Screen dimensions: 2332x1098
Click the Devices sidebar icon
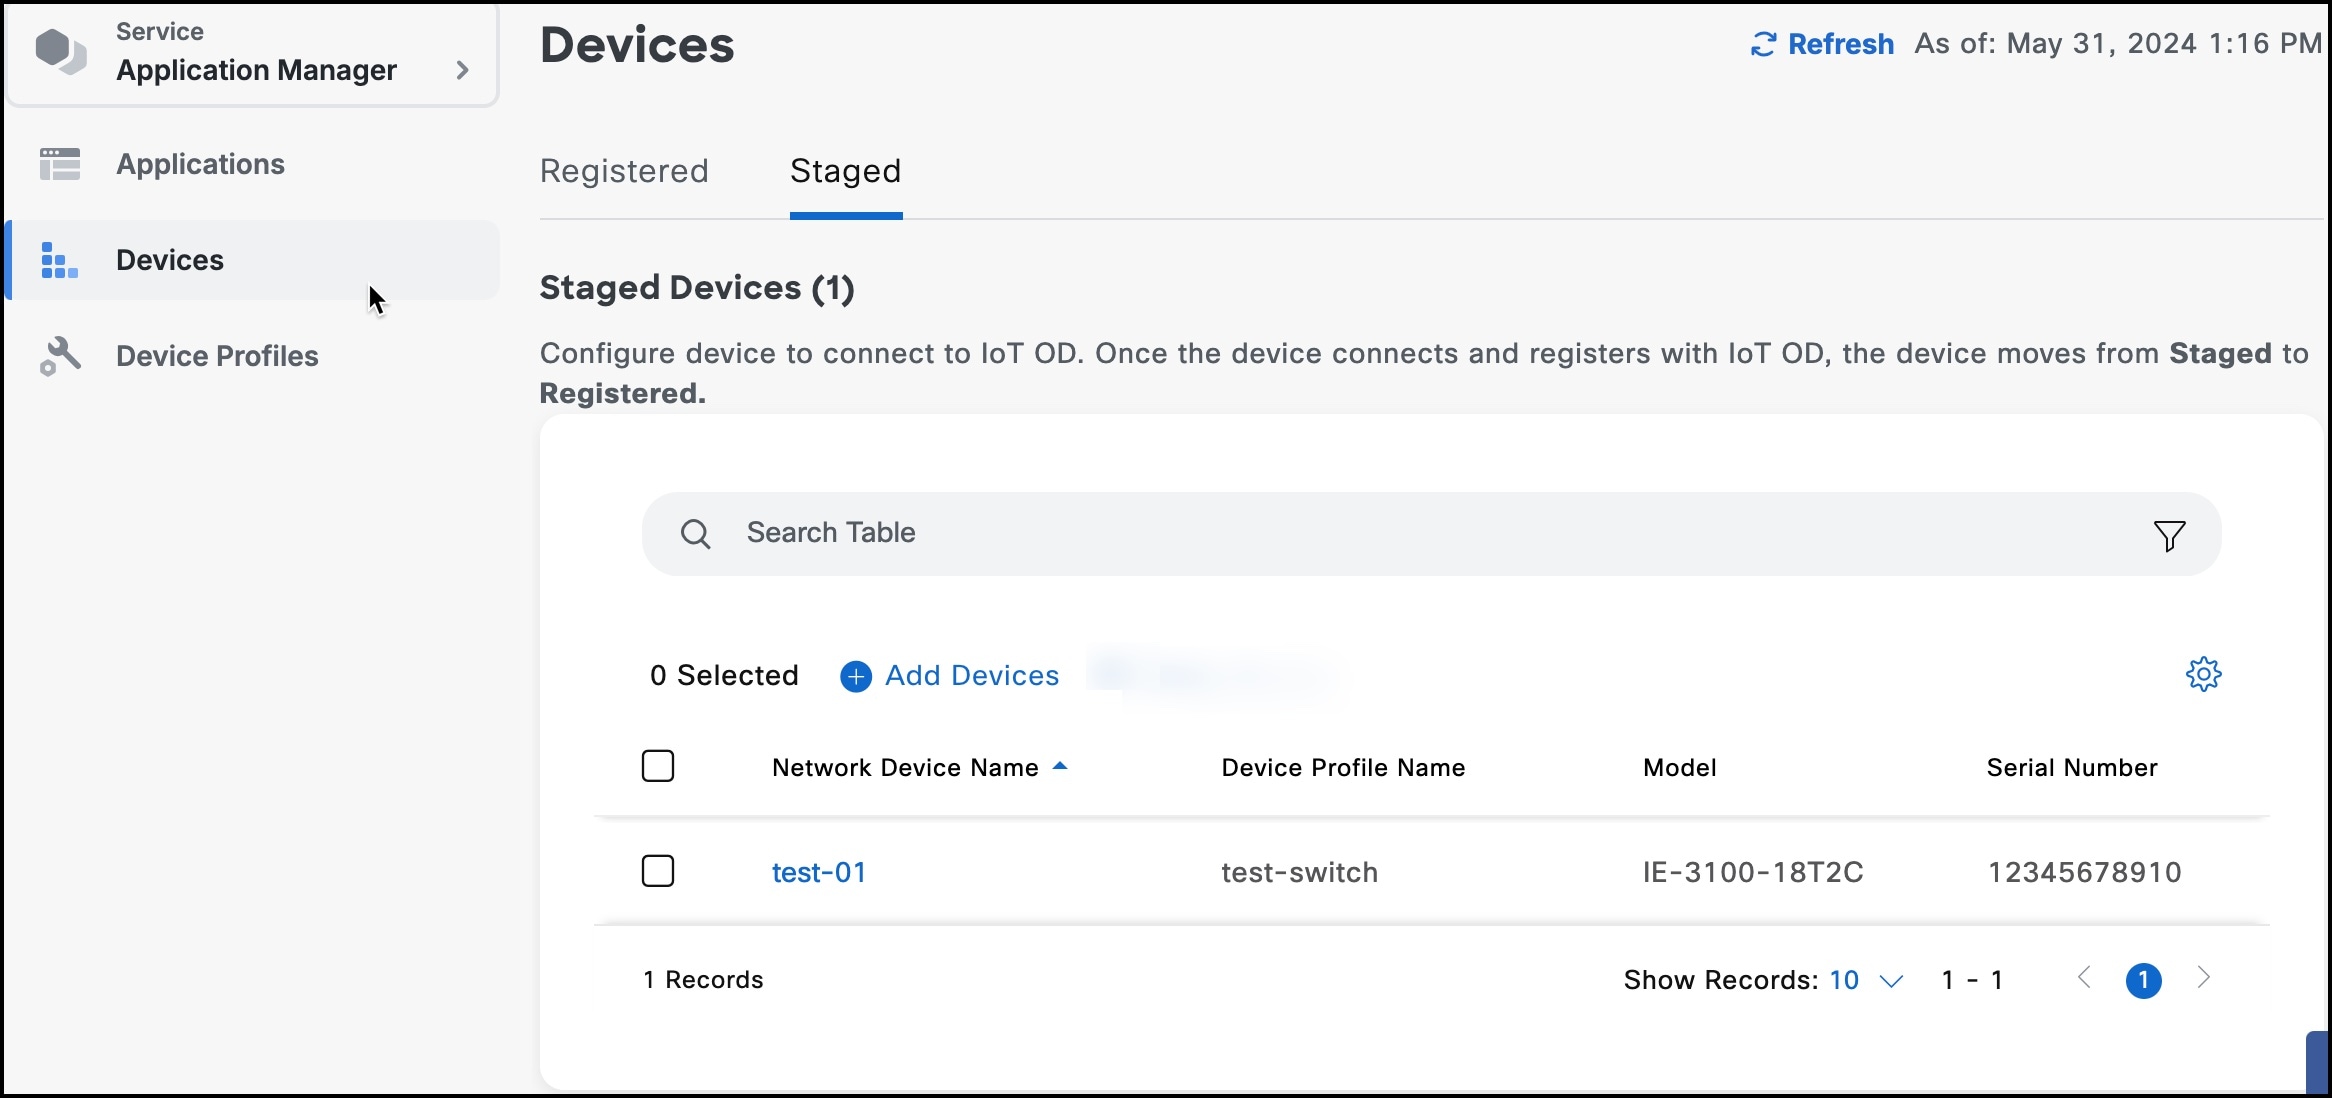(x=59, y=260)
